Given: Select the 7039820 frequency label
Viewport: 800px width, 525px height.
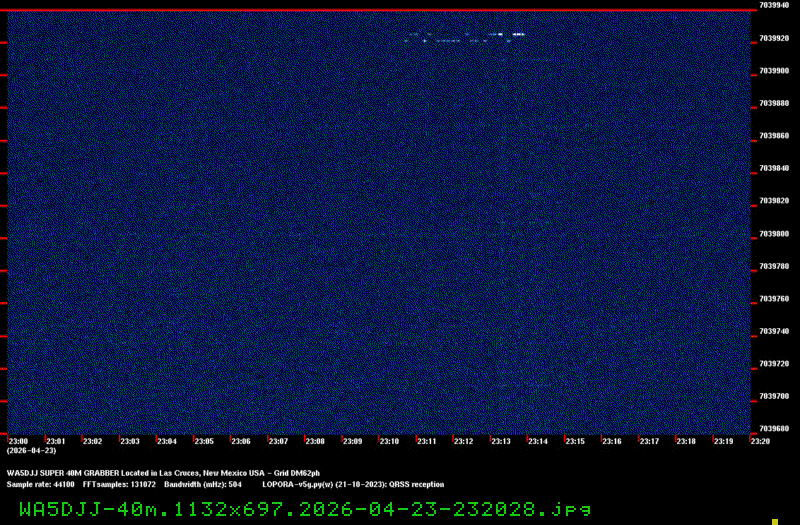Looking at the screenshot, I should (x=774, y=201).
